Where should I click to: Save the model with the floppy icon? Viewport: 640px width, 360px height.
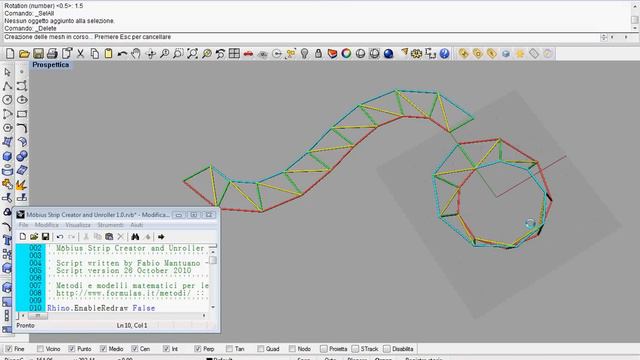point(38,53)
